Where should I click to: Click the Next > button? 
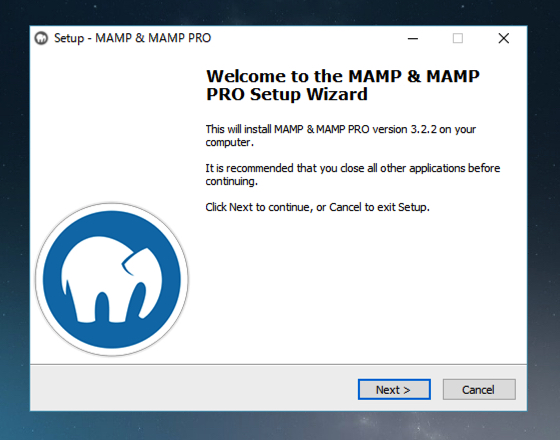point(394,389)
